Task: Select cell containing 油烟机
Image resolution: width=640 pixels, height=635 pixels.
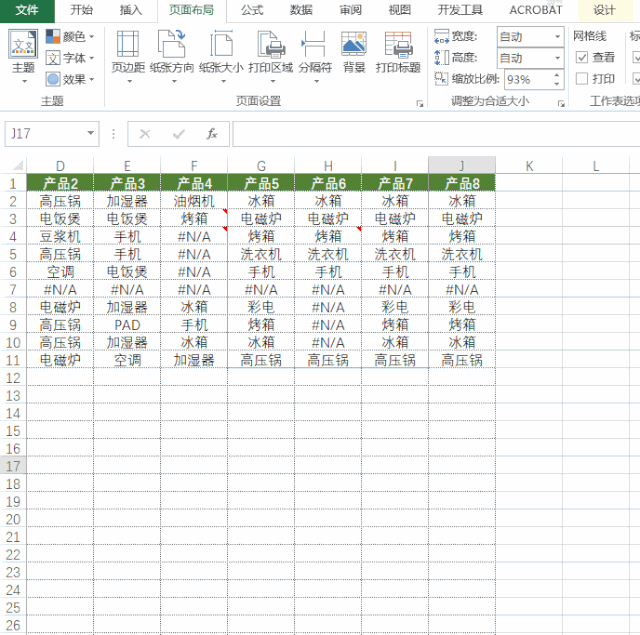Action: [194, 201]
